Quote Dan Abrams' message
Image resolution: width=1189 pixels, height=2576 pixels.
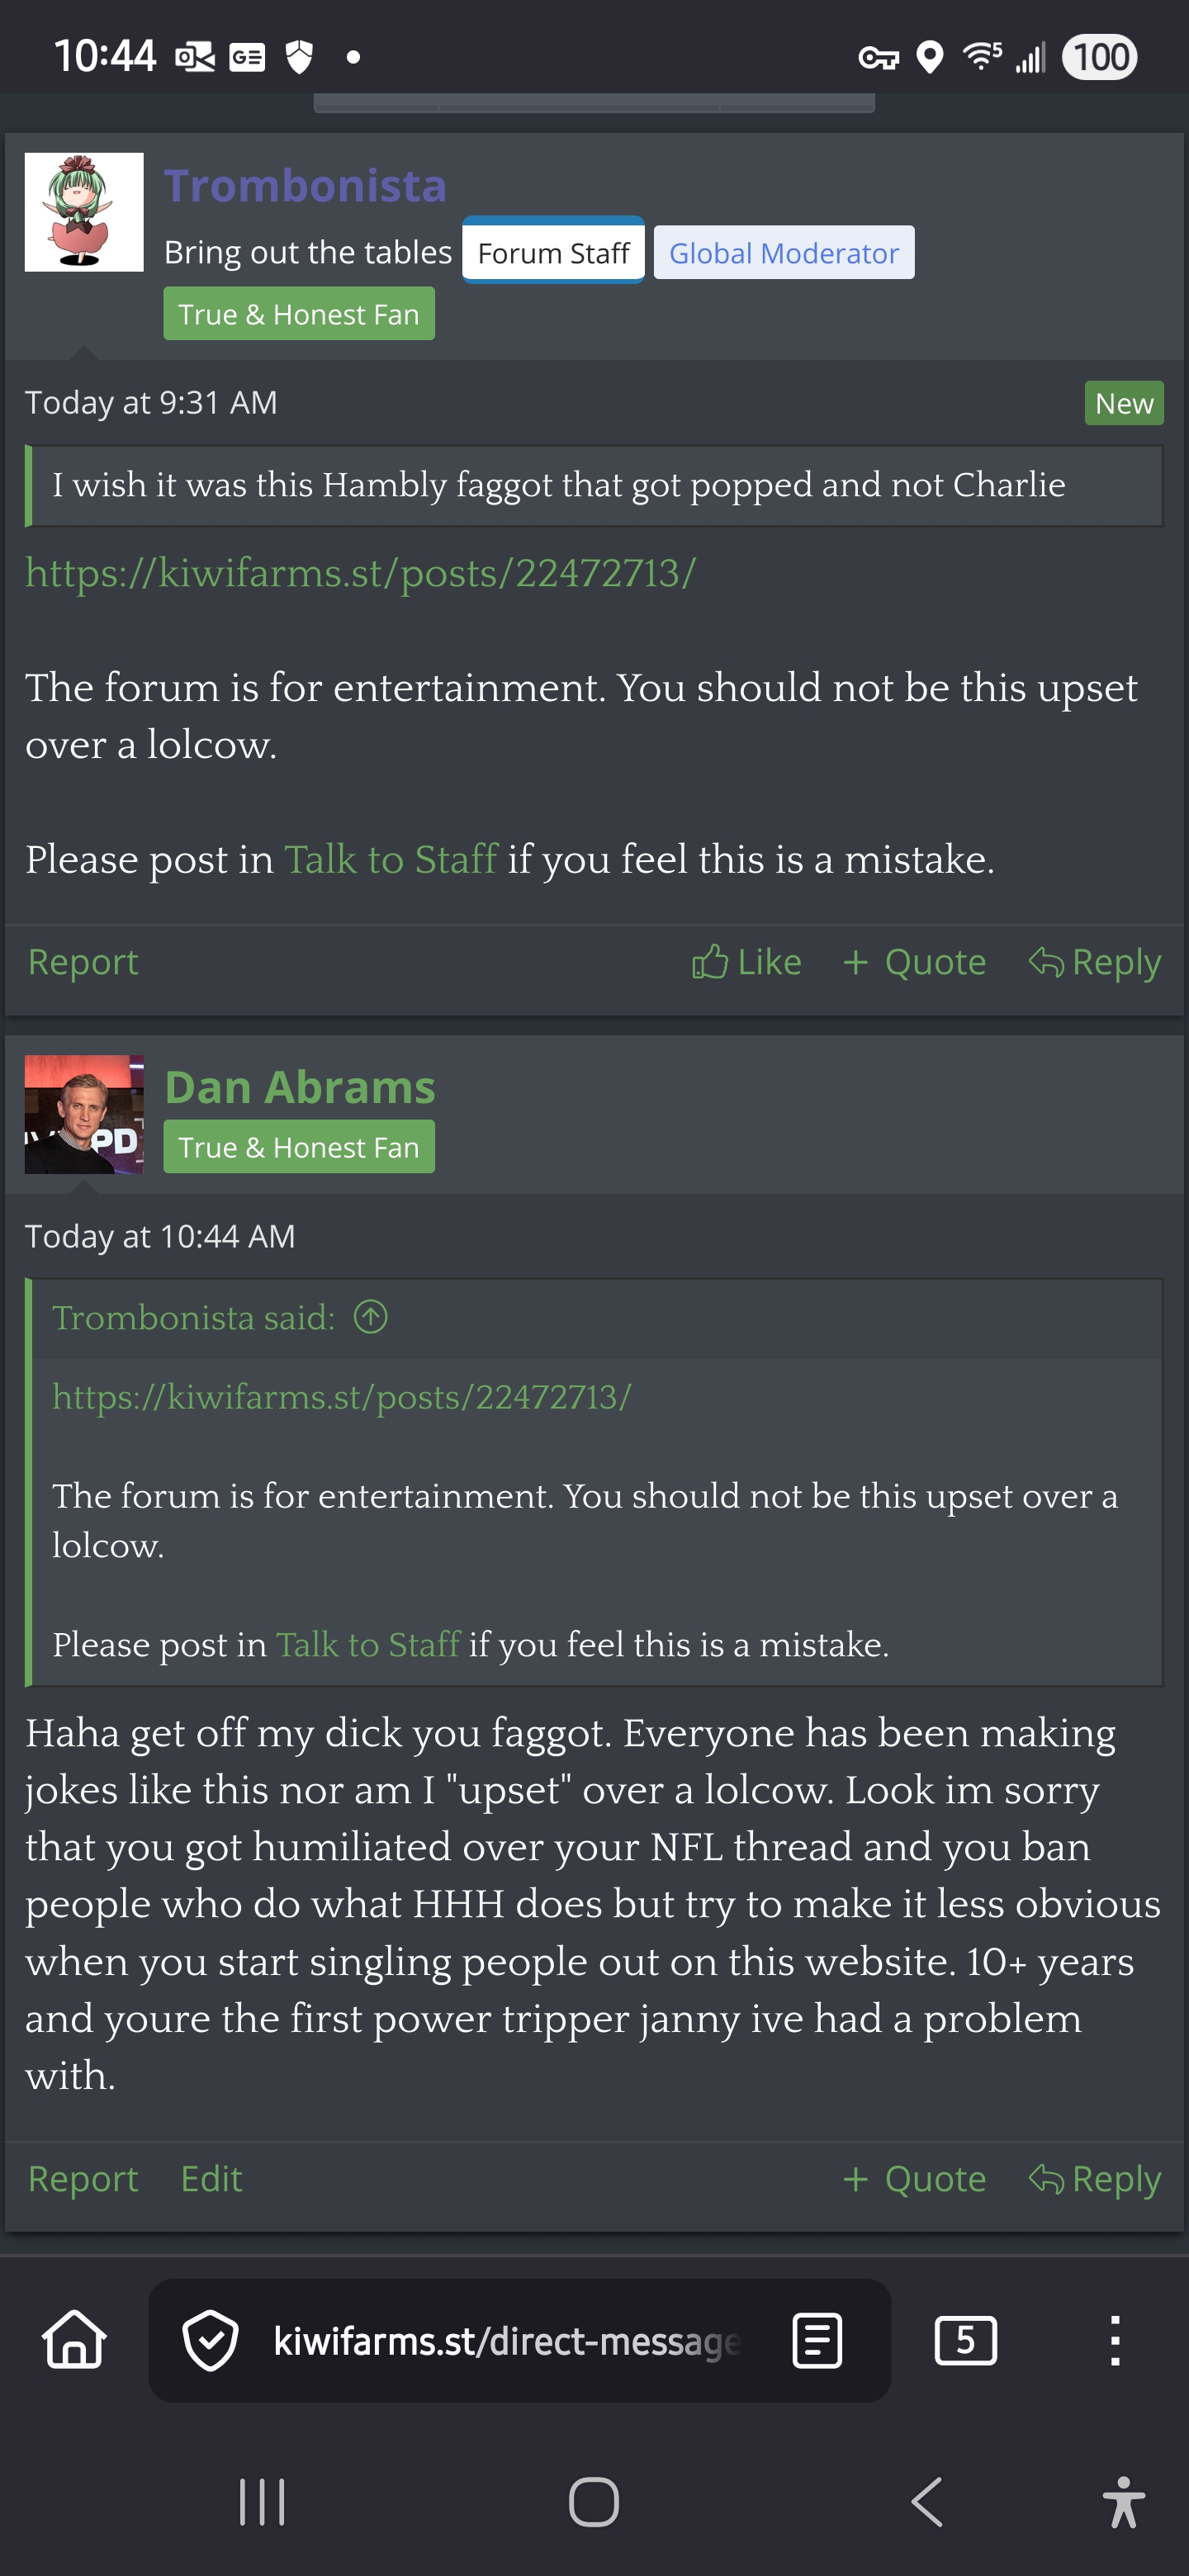(x=914, y=2179)
